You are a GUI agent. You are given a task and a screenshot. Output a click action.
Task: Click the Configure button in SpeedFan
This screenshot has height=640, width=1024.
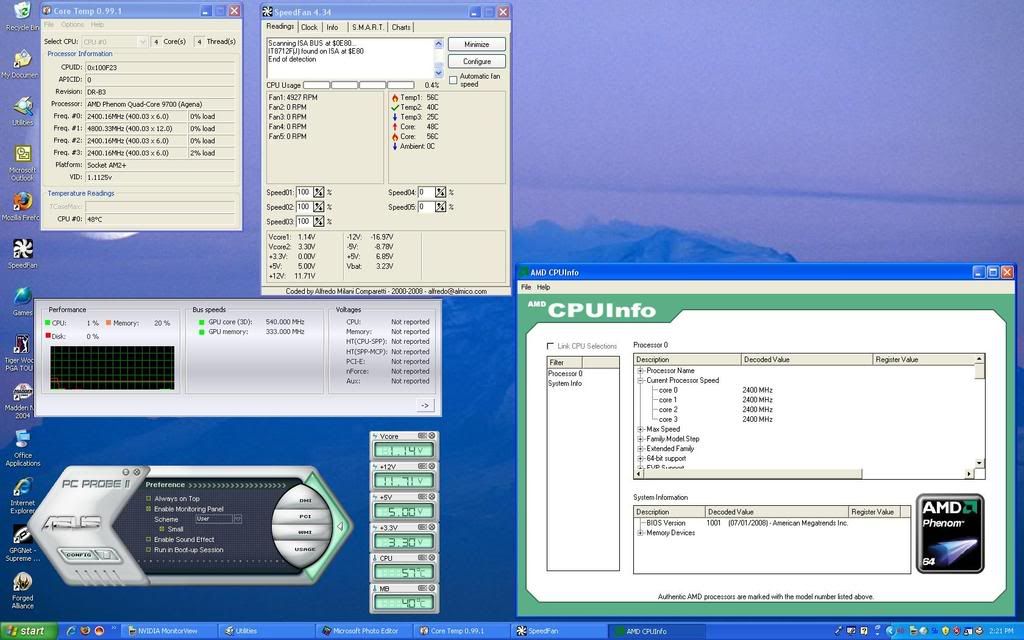(476, 61)
